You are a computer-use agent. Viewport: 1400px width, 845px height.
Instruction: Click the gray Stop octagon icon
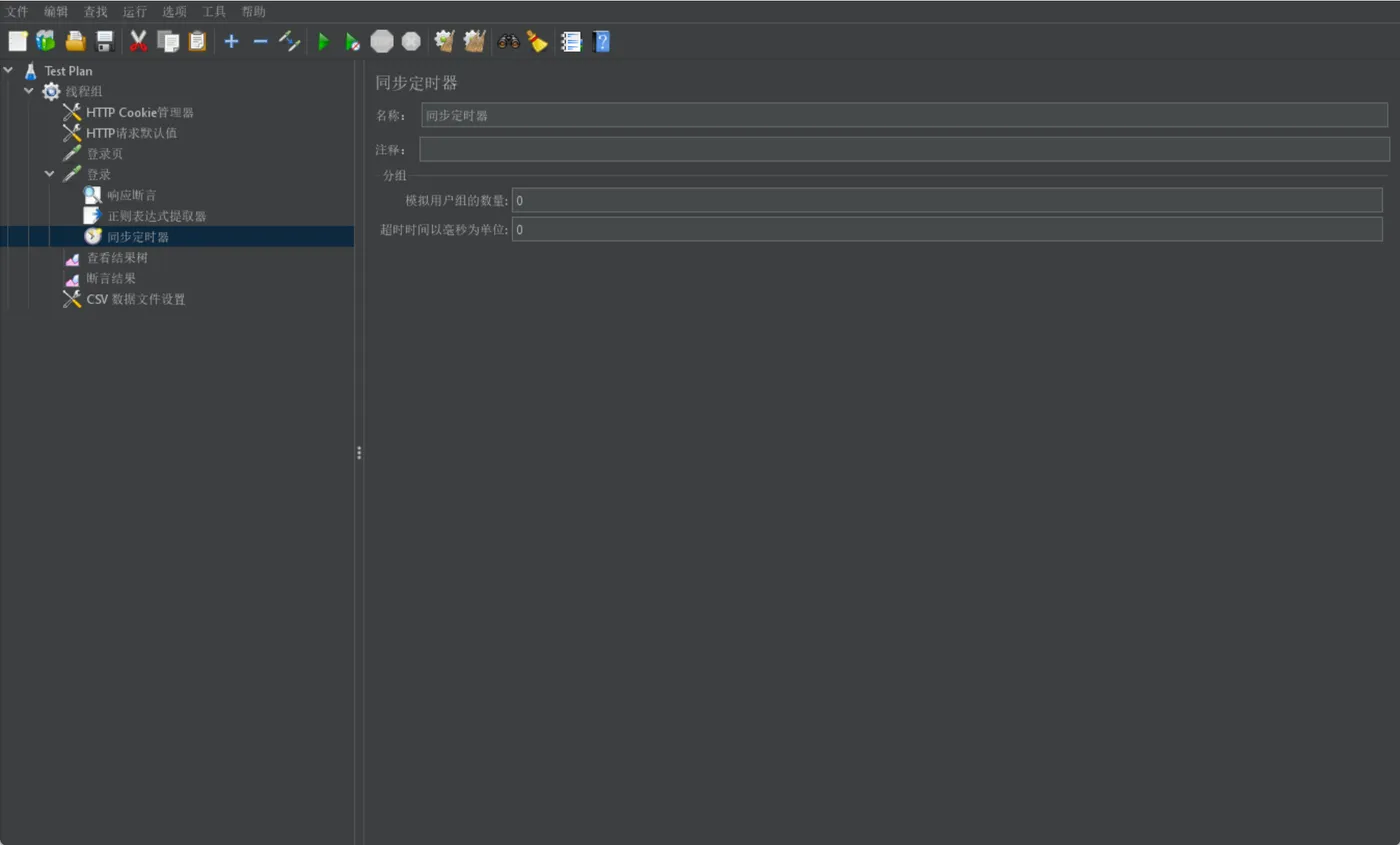click(382, 41)
